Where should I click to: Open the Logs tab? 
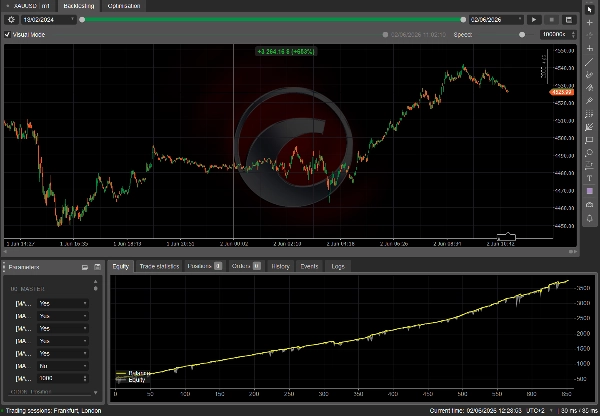(338, 266)
